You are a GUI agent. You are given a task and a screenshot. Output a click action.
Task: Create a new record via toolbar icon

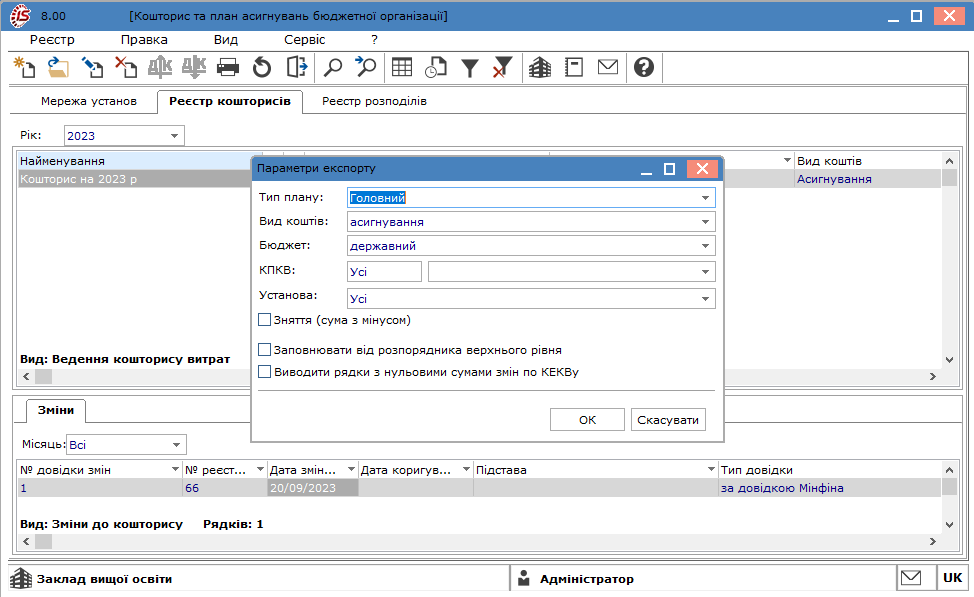click(24, 66)
